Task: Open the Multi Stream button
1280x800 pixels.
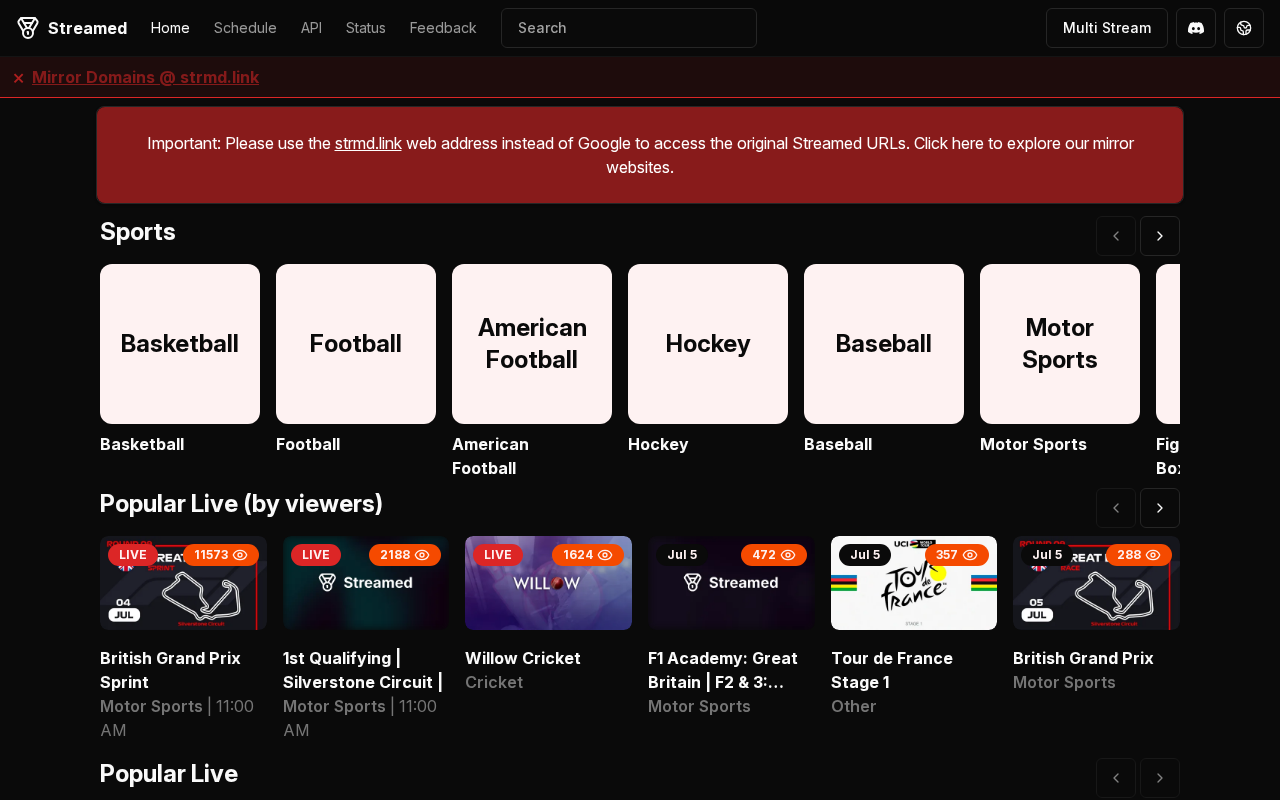Action: click(x=1107, y=28)
